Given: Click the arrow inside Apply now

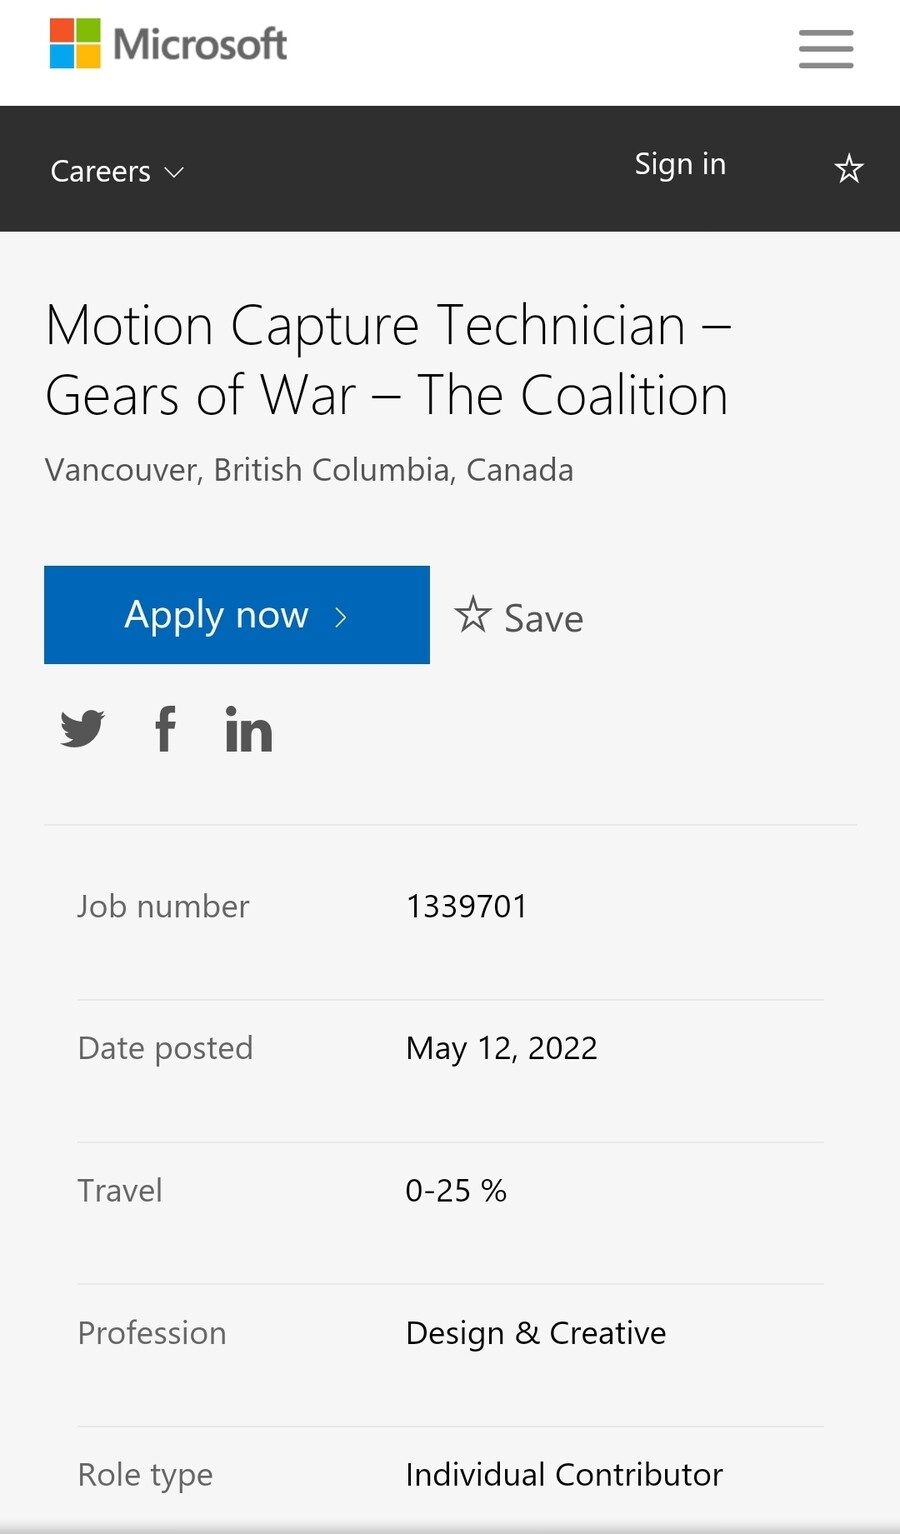Looking at the screenshot, I should (341, 617).
